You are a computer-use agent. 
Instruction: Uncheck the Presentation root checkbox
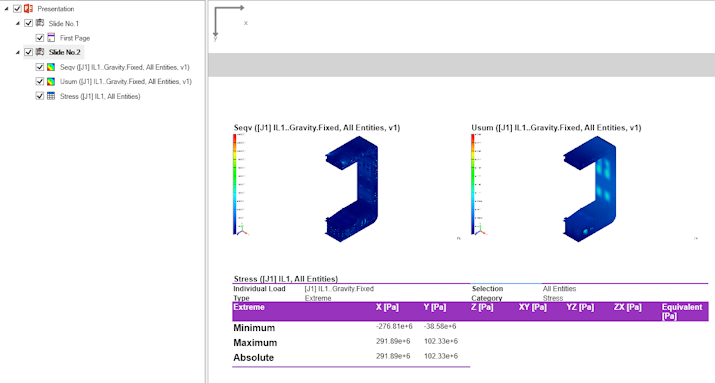tap(17, 9)
